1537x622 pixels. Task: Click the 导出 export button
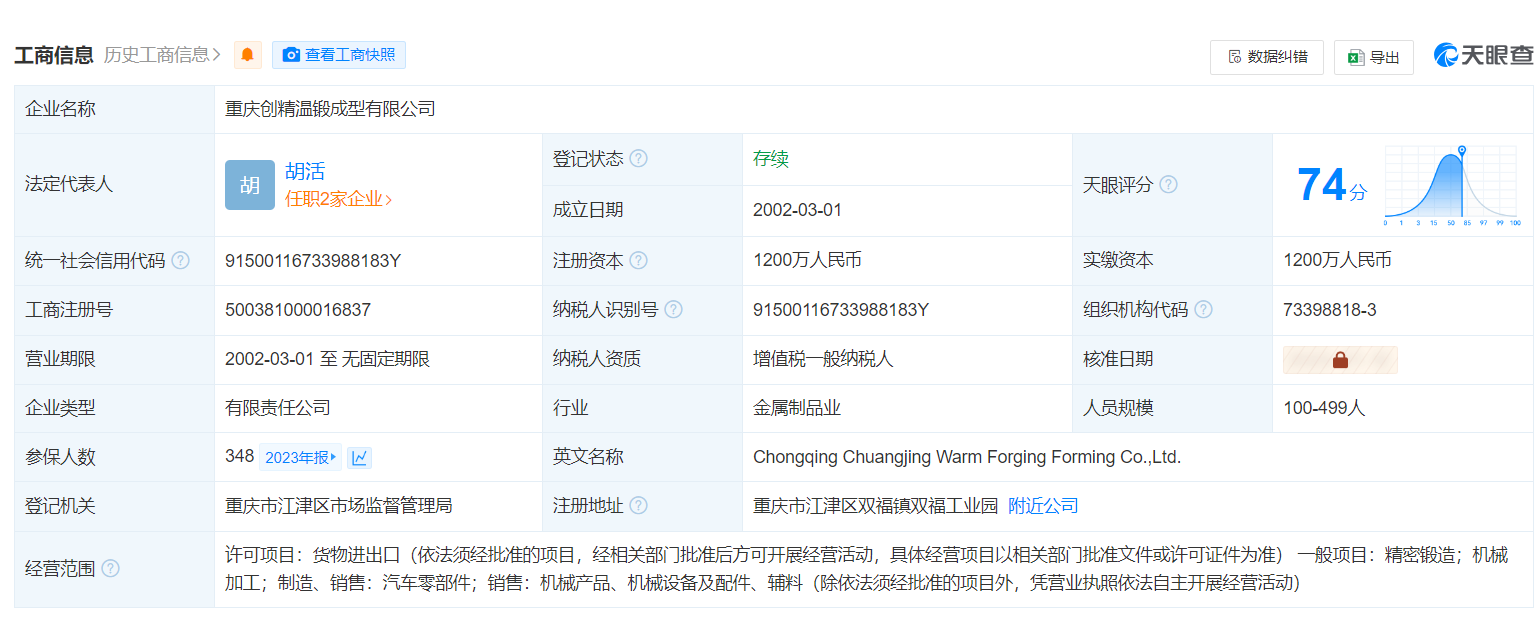[1374, 57]
